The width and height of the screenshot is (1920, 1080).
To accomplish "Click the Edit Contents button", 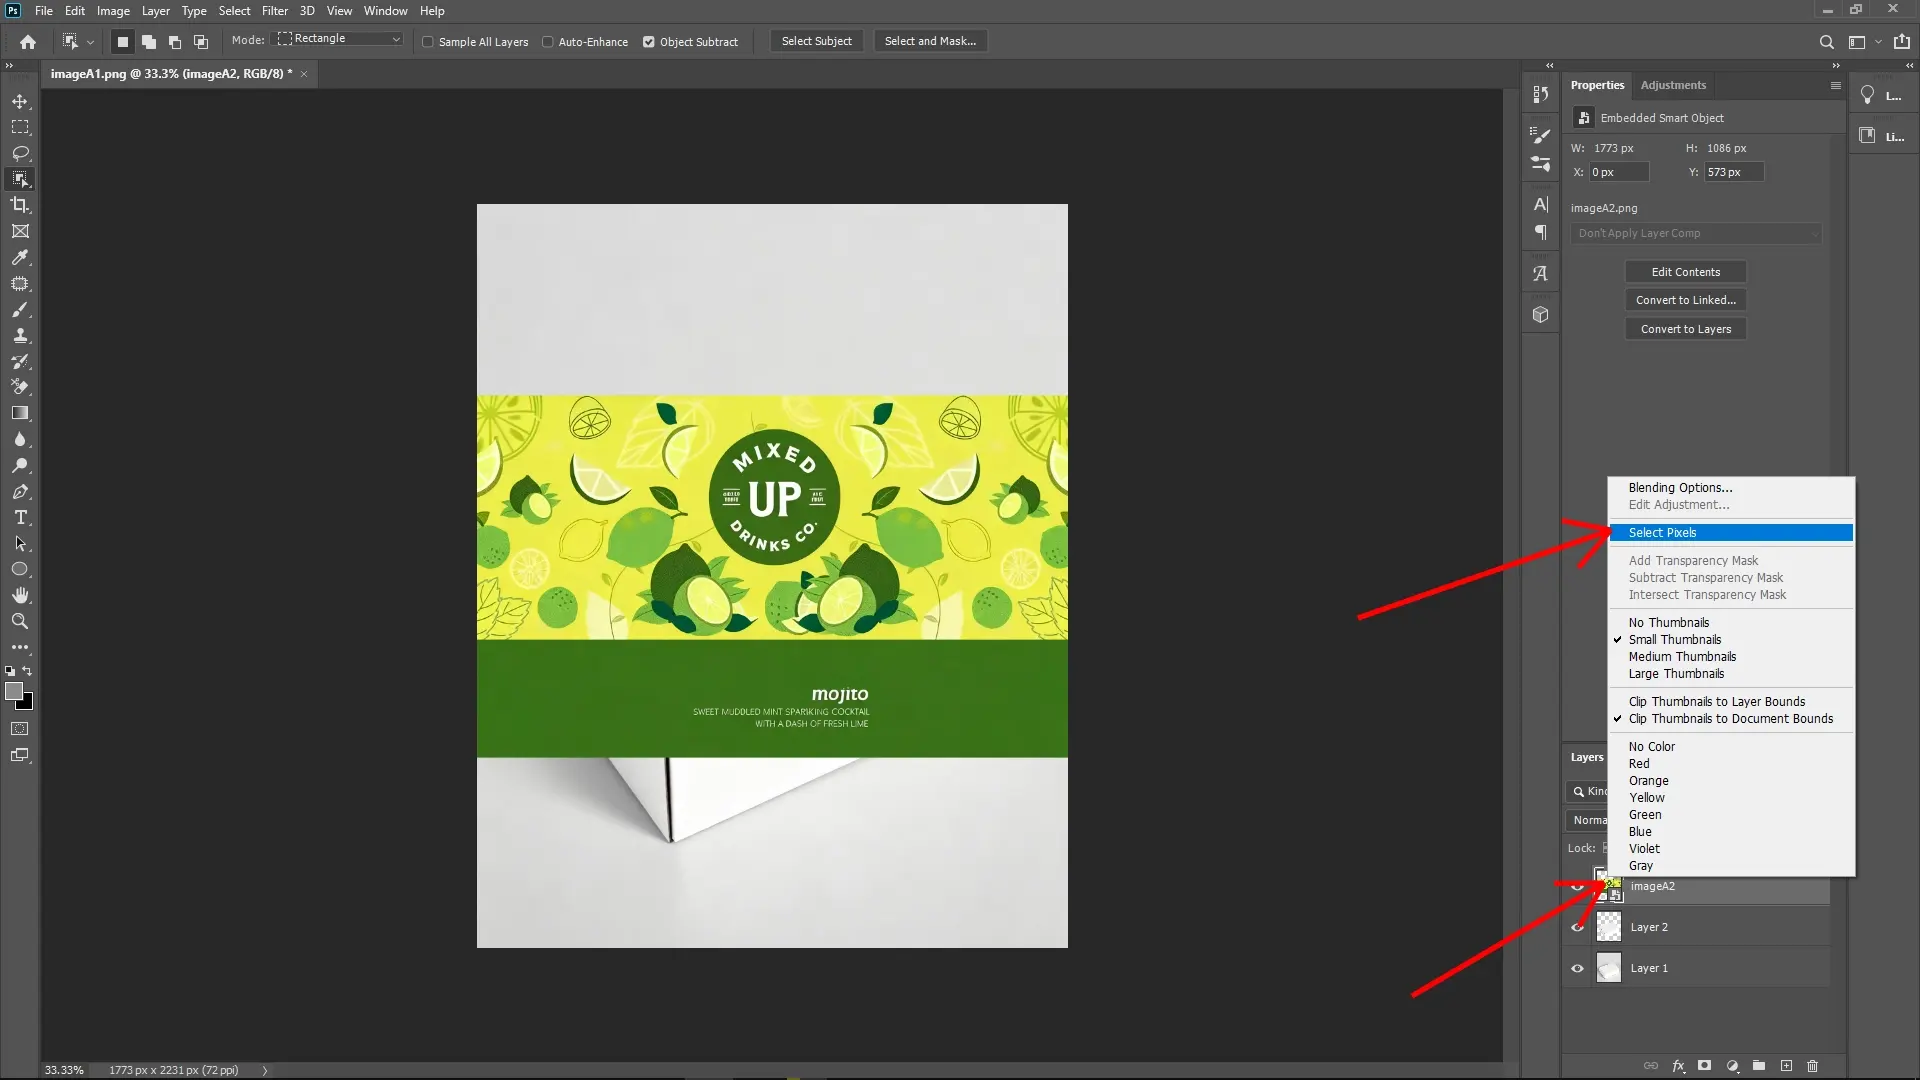I will pyautogui.click(x=1684, y=271).
